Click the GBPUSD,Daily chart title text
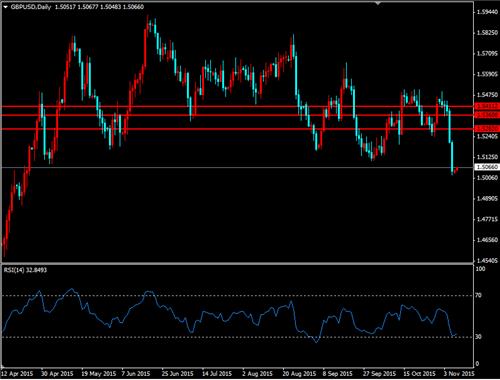 (x=31, y=7)
